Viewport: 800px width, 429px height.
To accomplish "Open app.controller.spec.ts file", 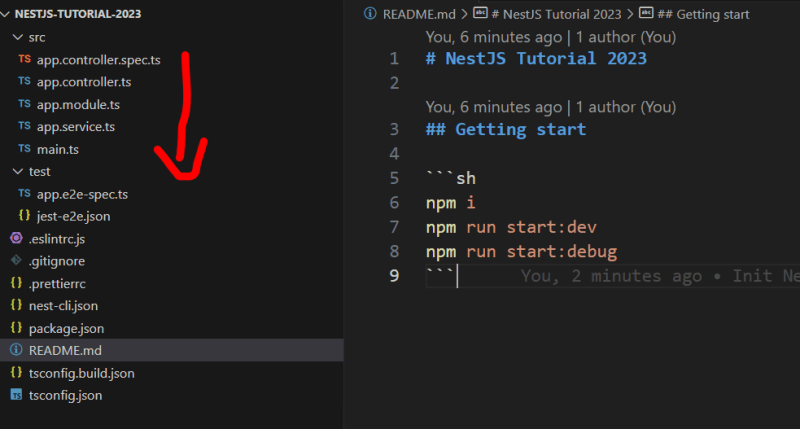I will [98, 60].
